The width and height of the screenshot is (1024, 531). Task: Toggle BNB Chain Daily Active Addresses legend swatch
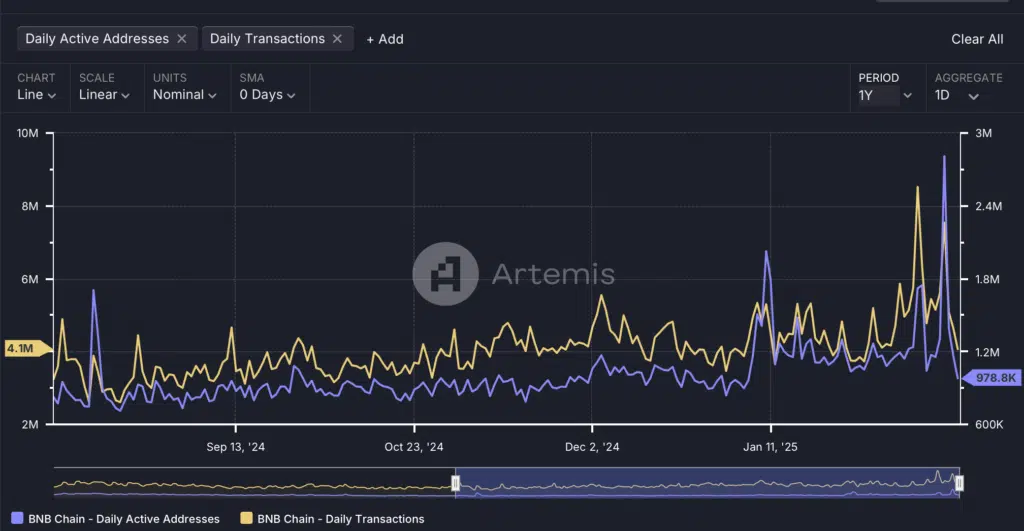pyautogui.click(x=17, y=519)
